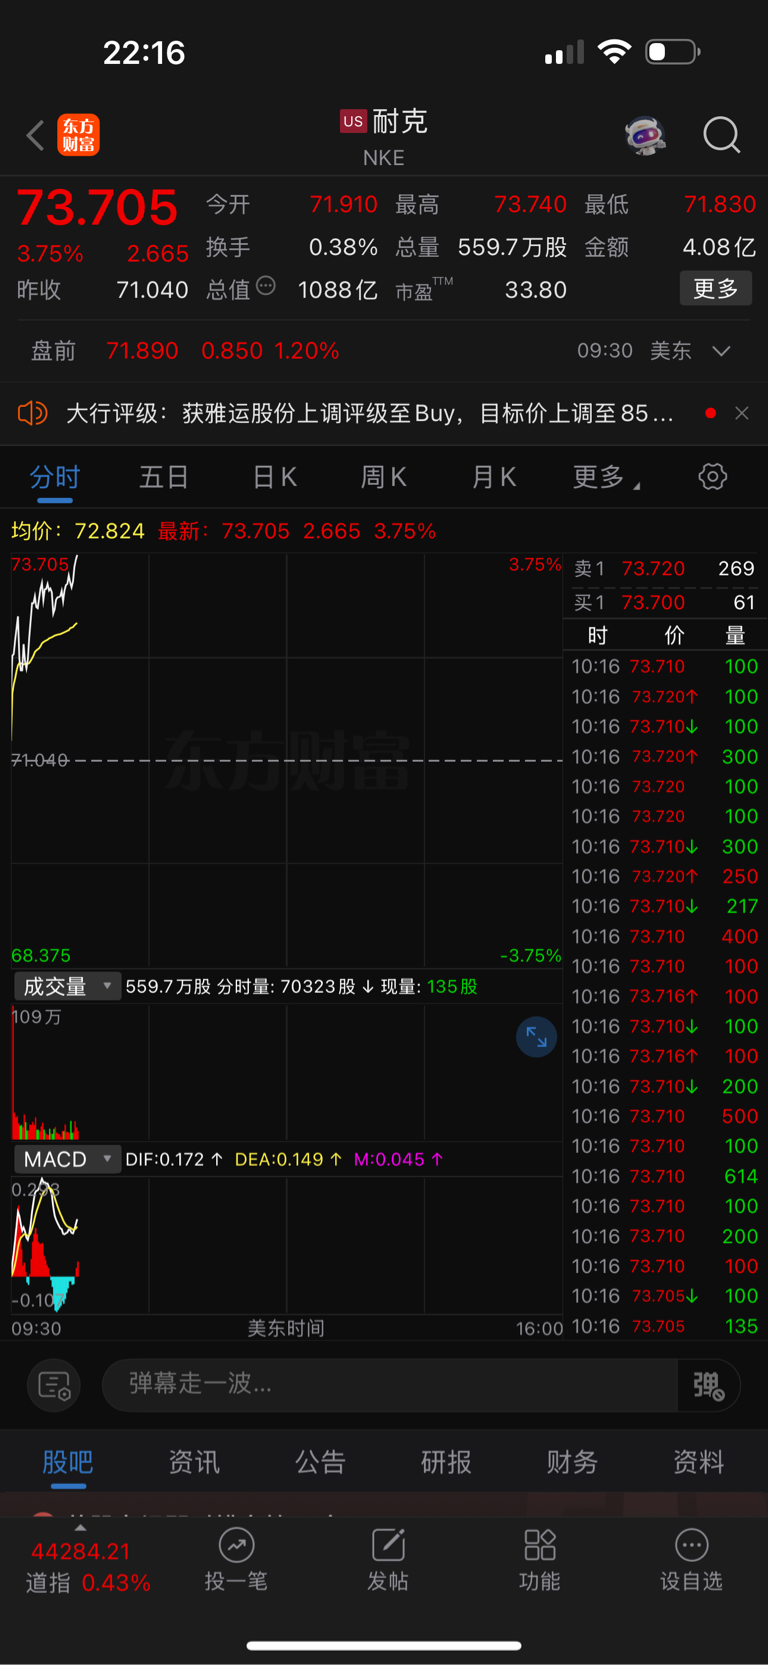This screenshot has width=768, height=1665.
Task: Open the MACD indicator dropdown
Action: (67, 1159)
